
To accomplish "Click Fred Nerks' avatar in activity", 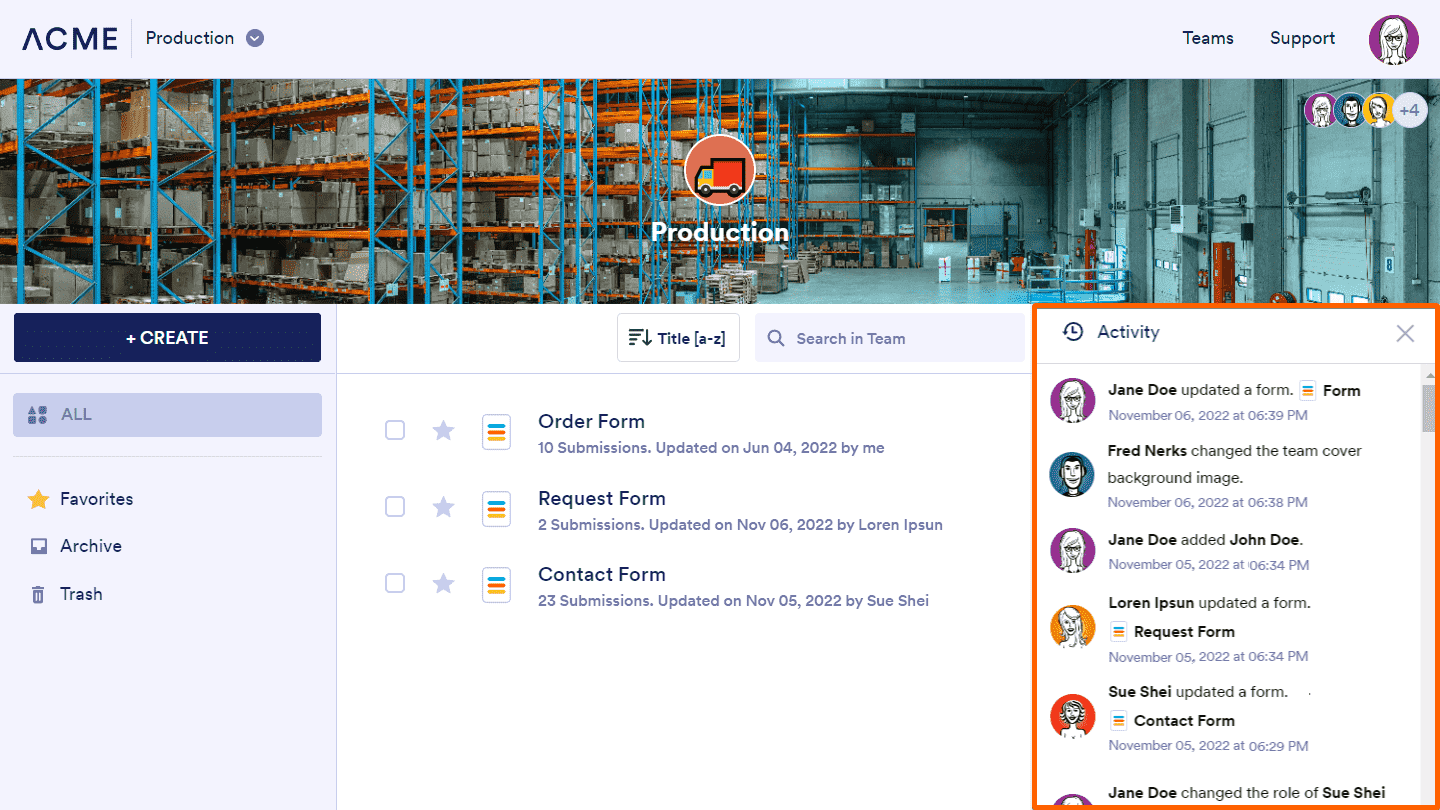I will (x=1072, y=475).
